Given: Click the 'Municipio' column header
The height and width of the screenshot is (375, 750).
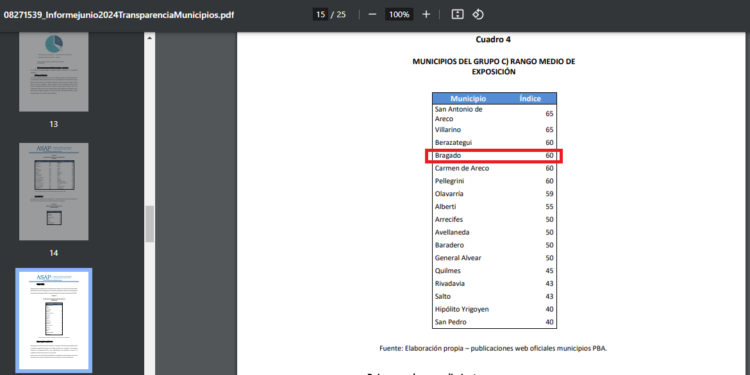Looking at the screenshot, I should 468,99.
